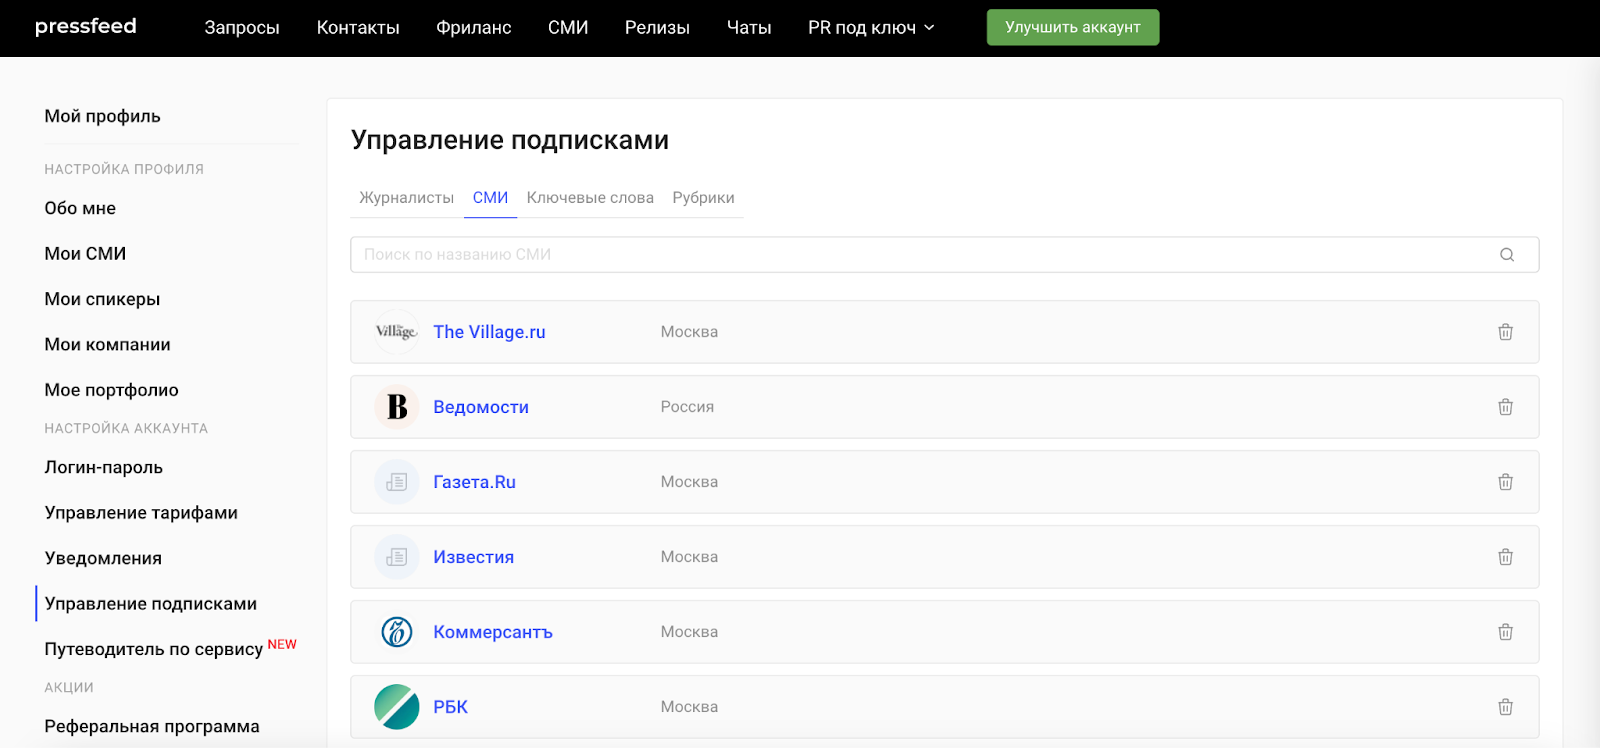Click the Улучшить аккаунт button

pos(1073,27)
